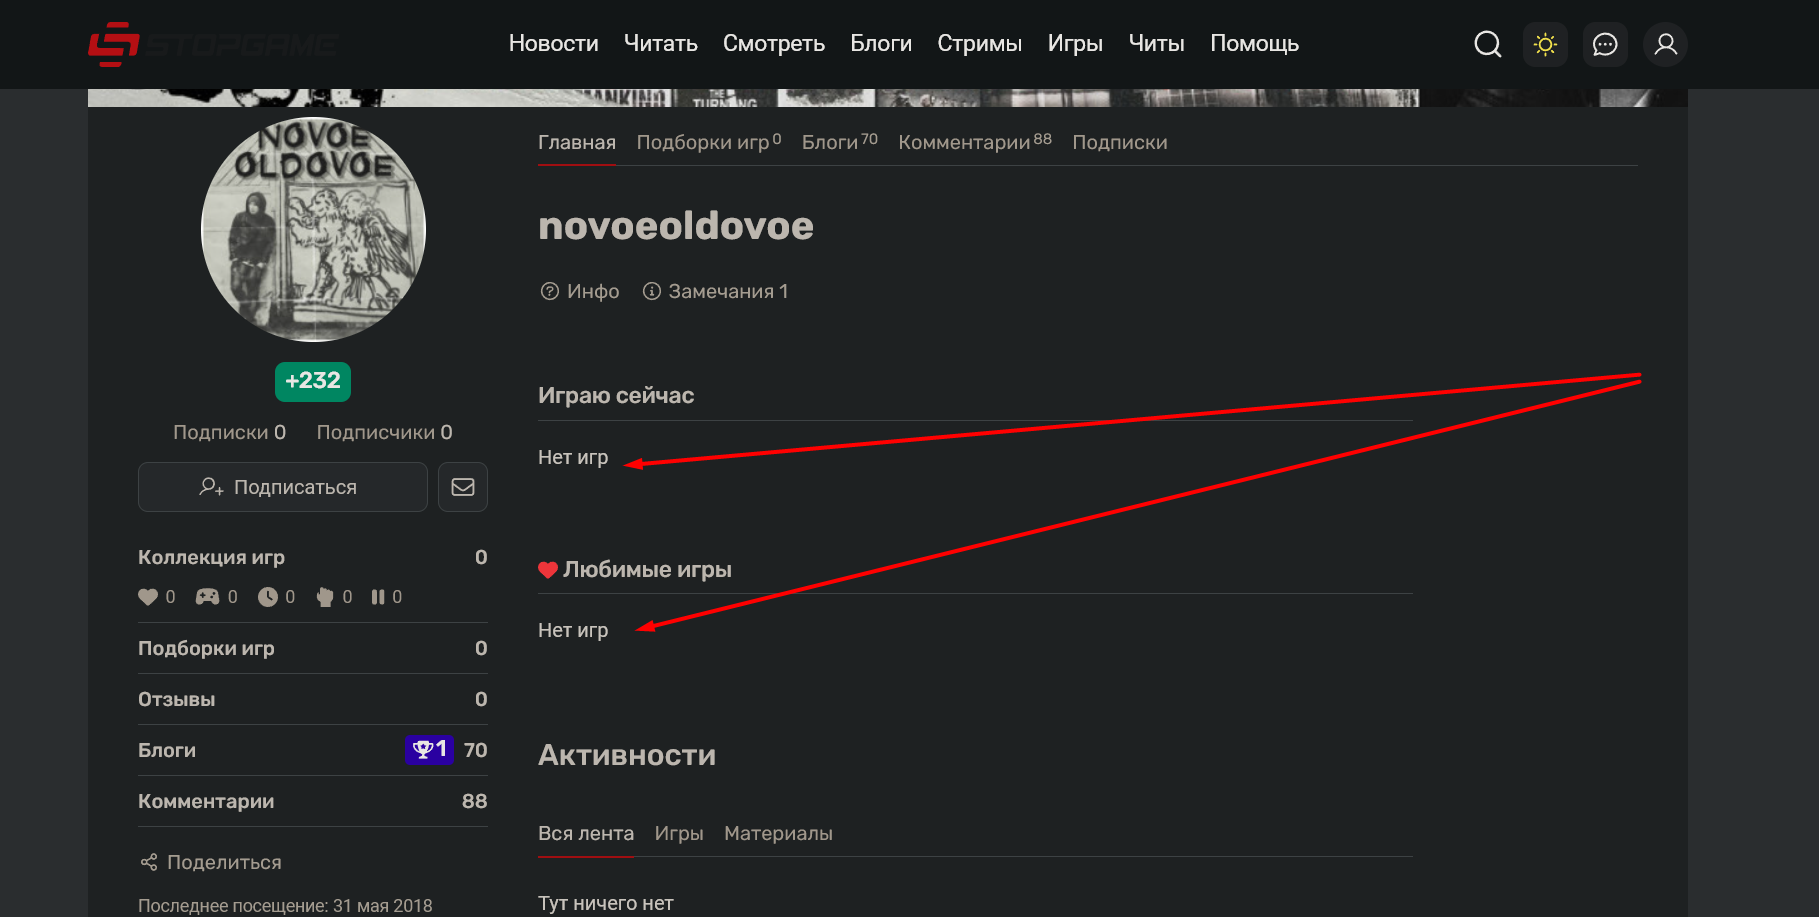Select the Игры activity tab
Screen dimensions: 1819x917
pyautogui.click(x=679, y=834)
